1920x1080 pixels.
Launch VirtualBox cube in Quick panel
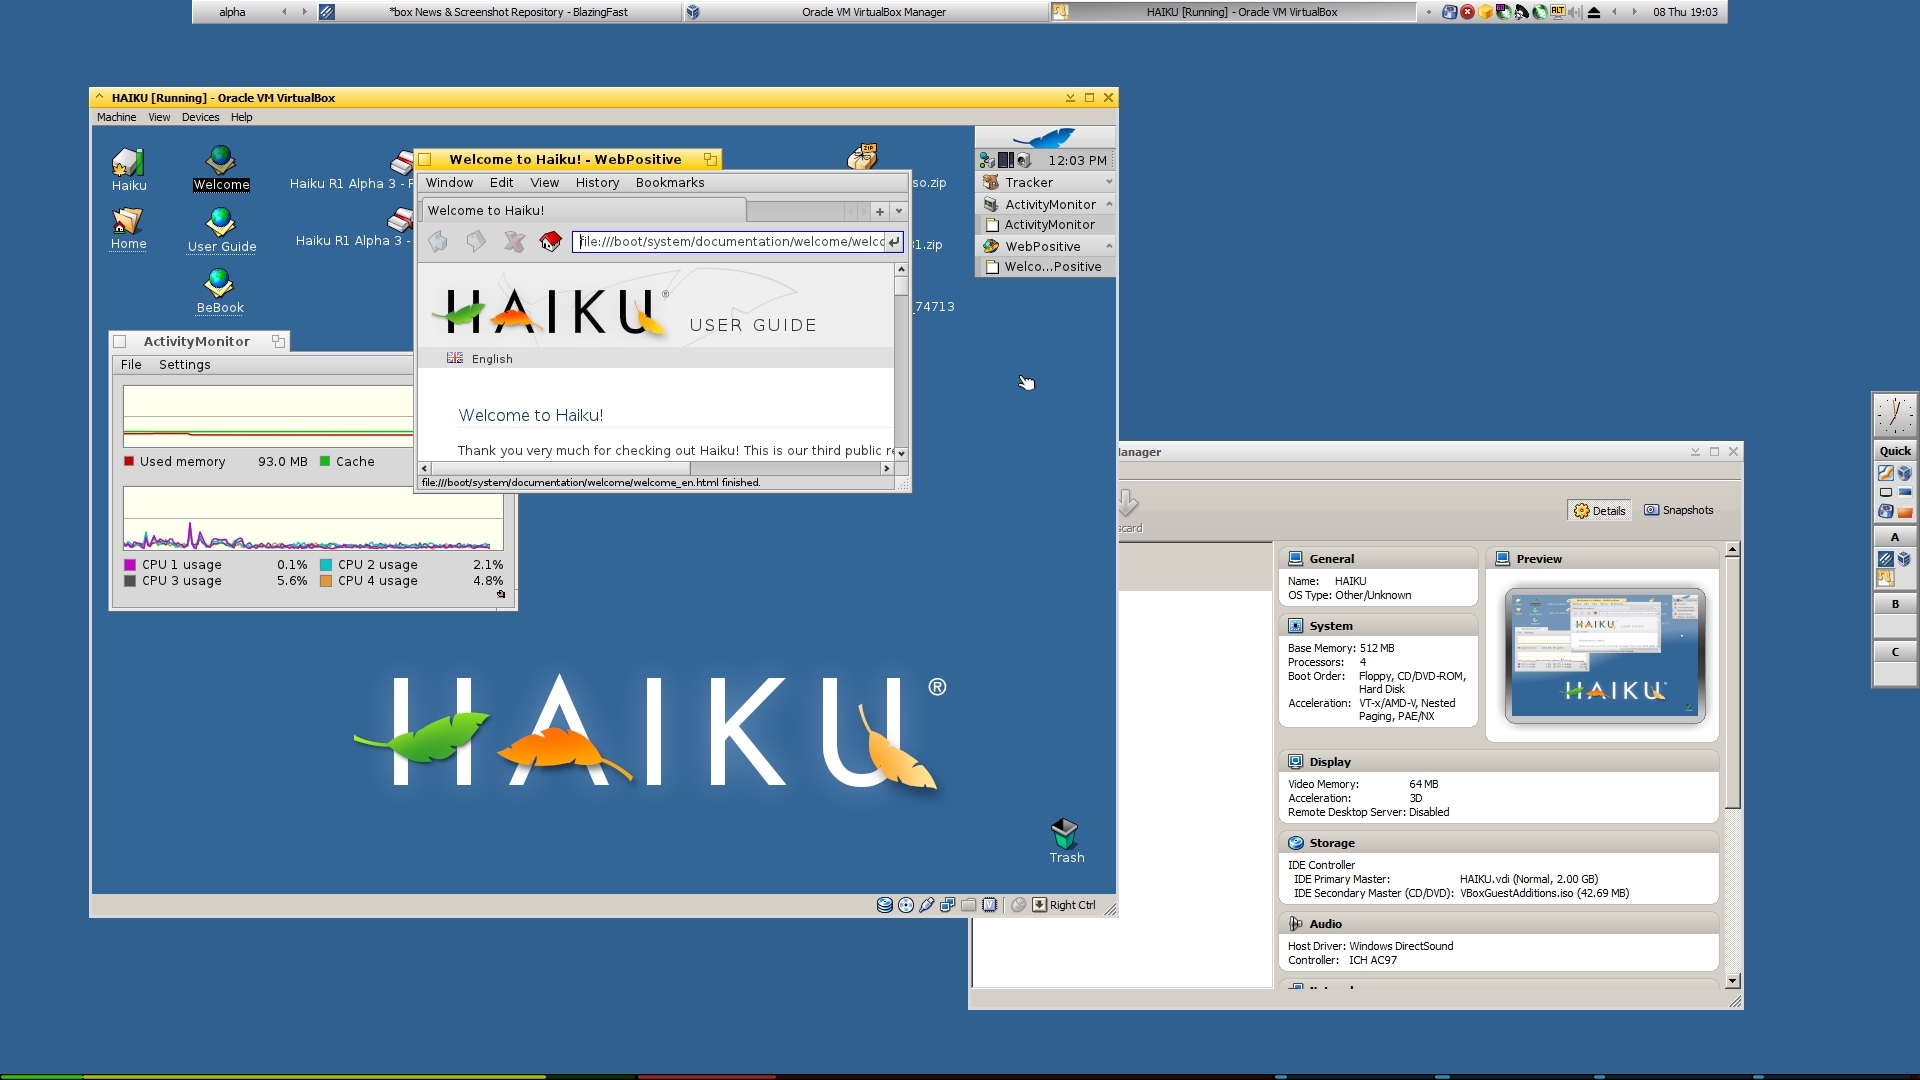pos(1905,473)
